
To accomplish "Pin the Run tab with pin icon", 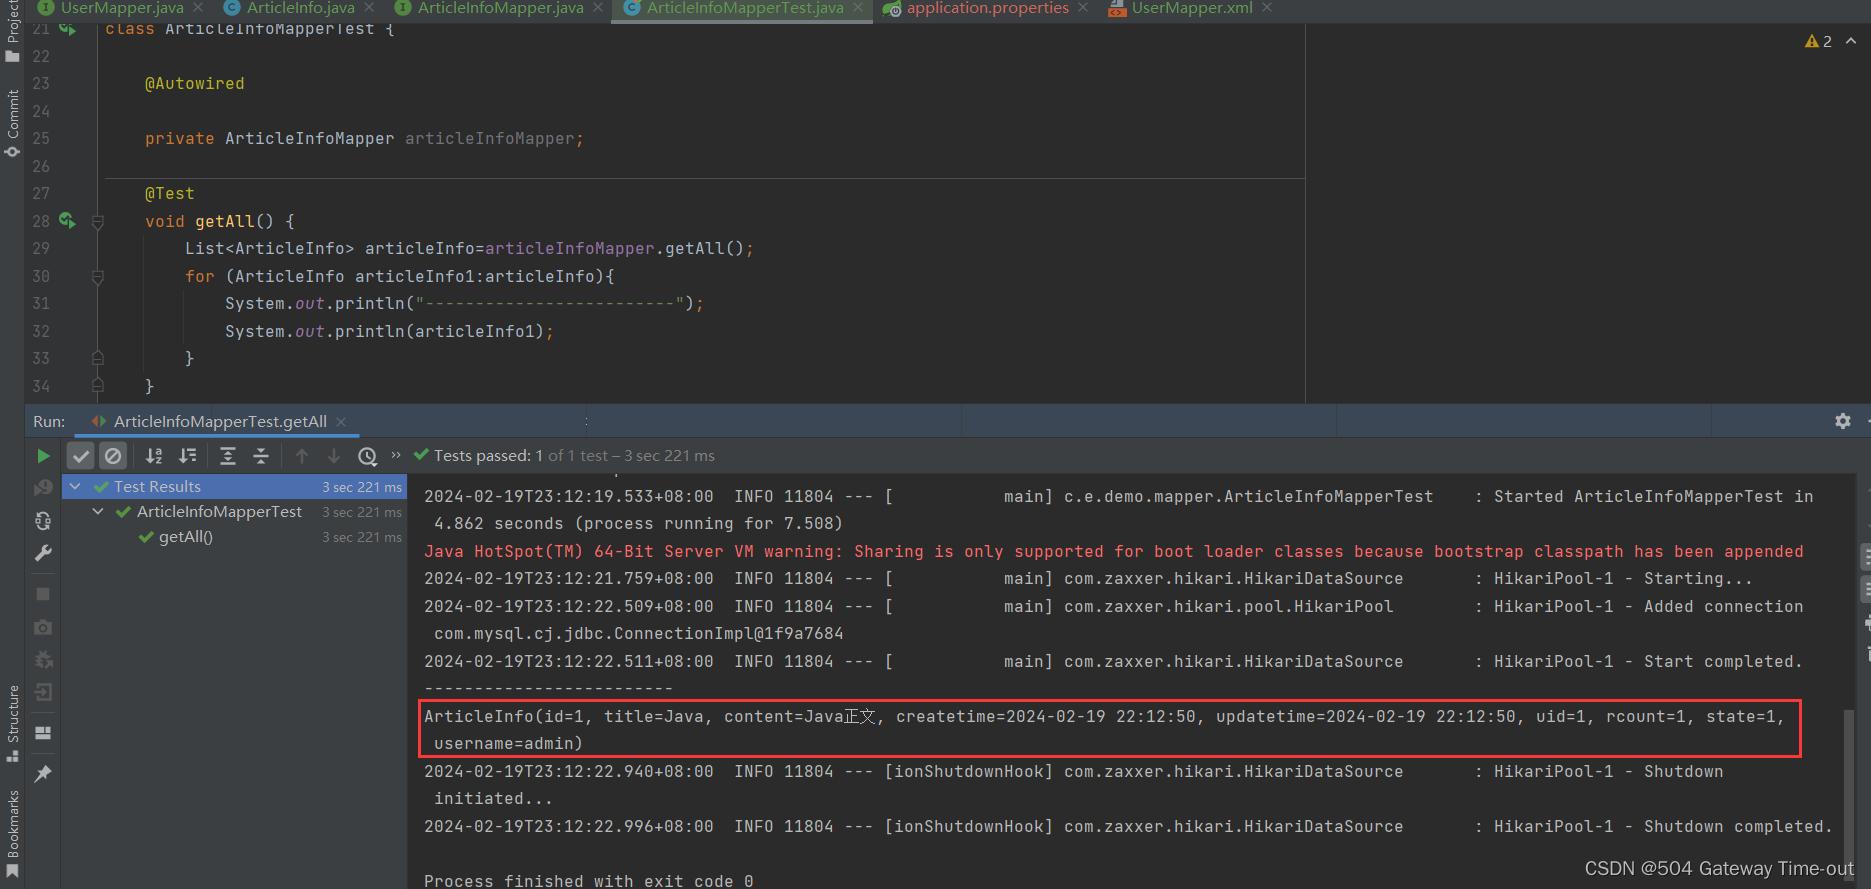I will coord(43,773).
